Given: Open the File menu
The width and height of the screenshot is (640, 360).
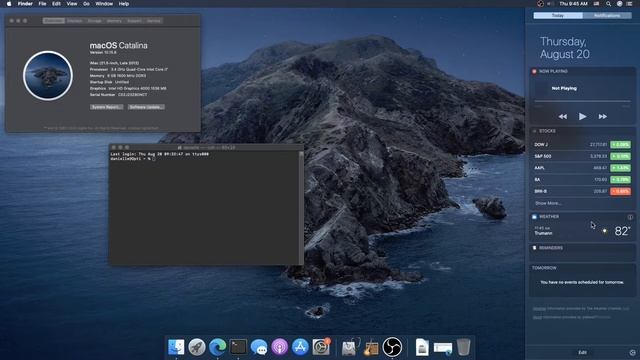Looking at the screenshot, I should tap(42, 4).
